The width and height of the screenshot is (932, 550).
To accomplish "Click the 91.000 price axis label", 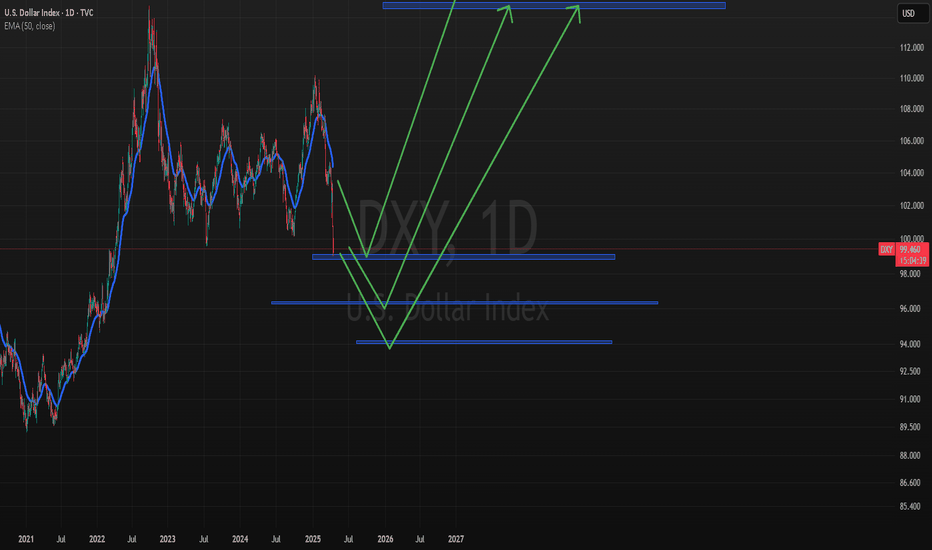I will (x=910, y=399).
